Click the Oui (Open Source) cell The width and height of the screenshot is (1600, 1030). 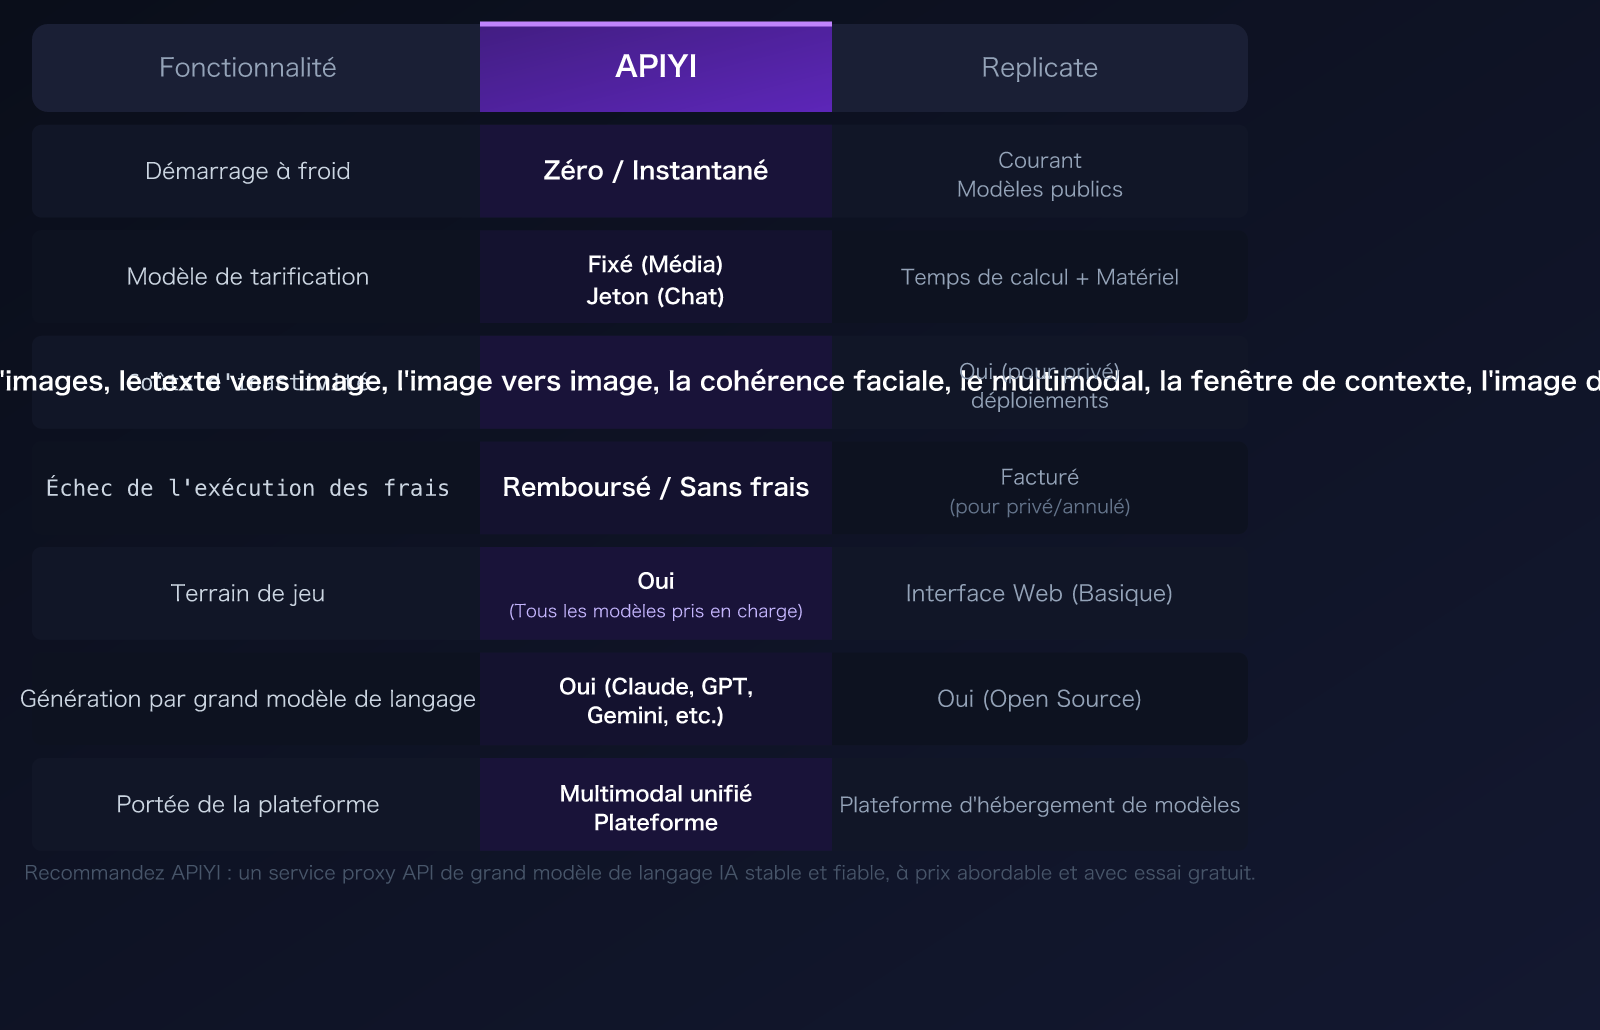1040,699
